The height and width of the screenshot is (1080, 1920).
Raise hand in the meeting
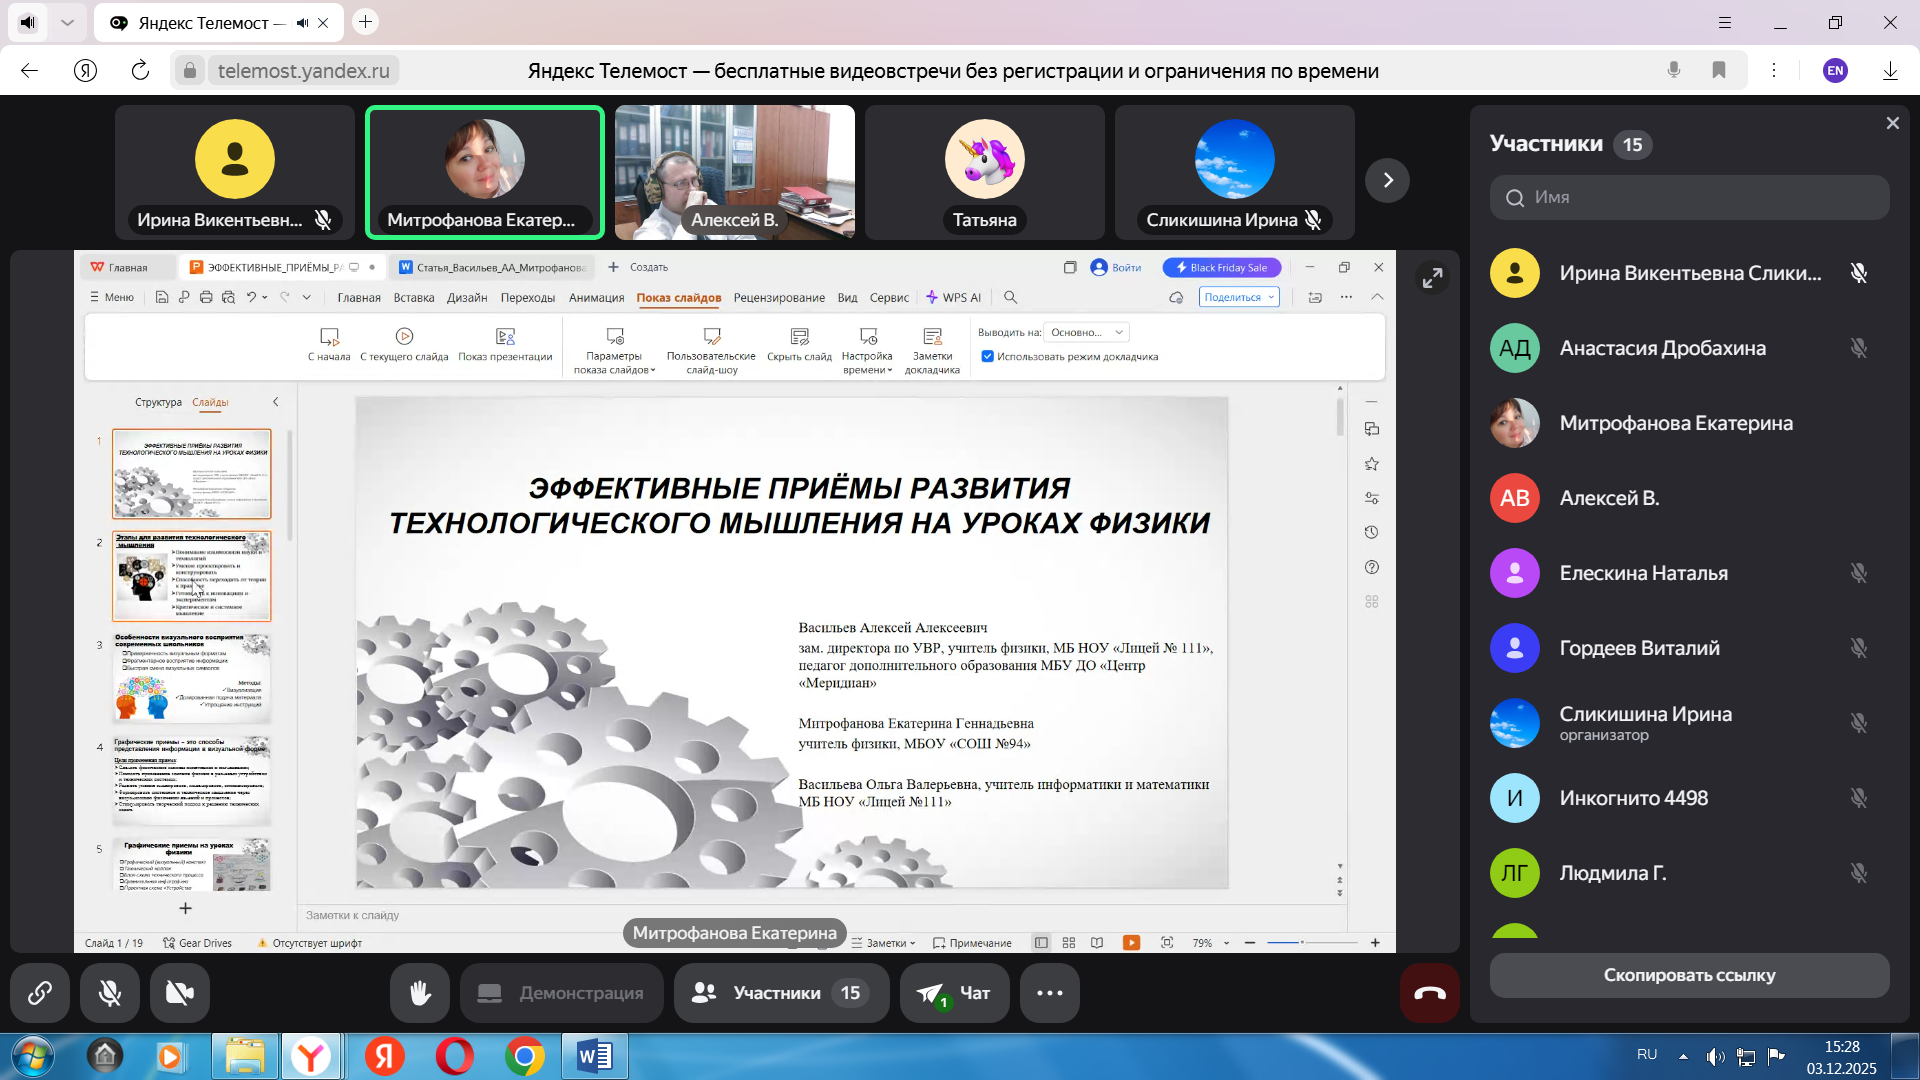pyautogui.click(x=420, y=993)
